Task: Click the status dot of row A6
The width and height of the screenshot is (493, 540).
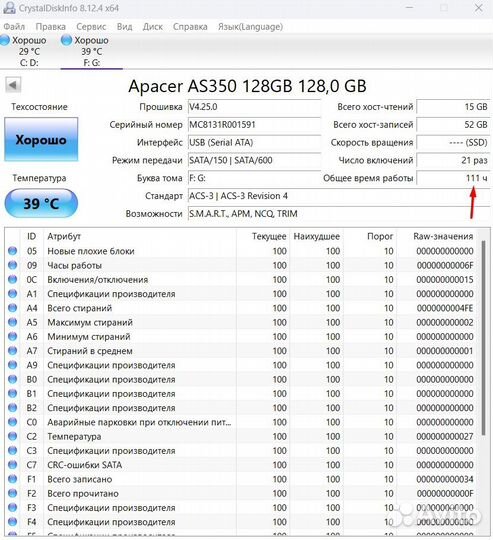Action: tap(12, 336)
